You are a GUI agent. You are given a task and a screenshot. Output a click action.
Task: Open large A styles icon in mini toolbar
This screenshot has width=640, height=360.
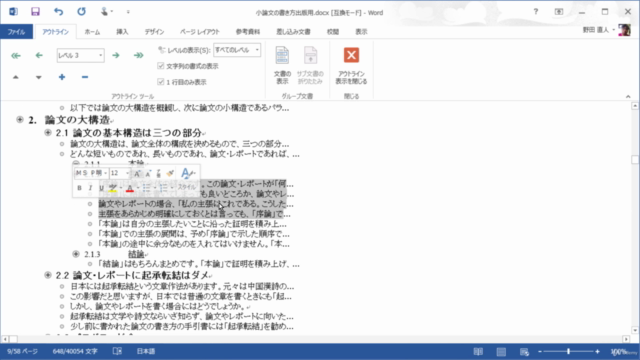187,173
